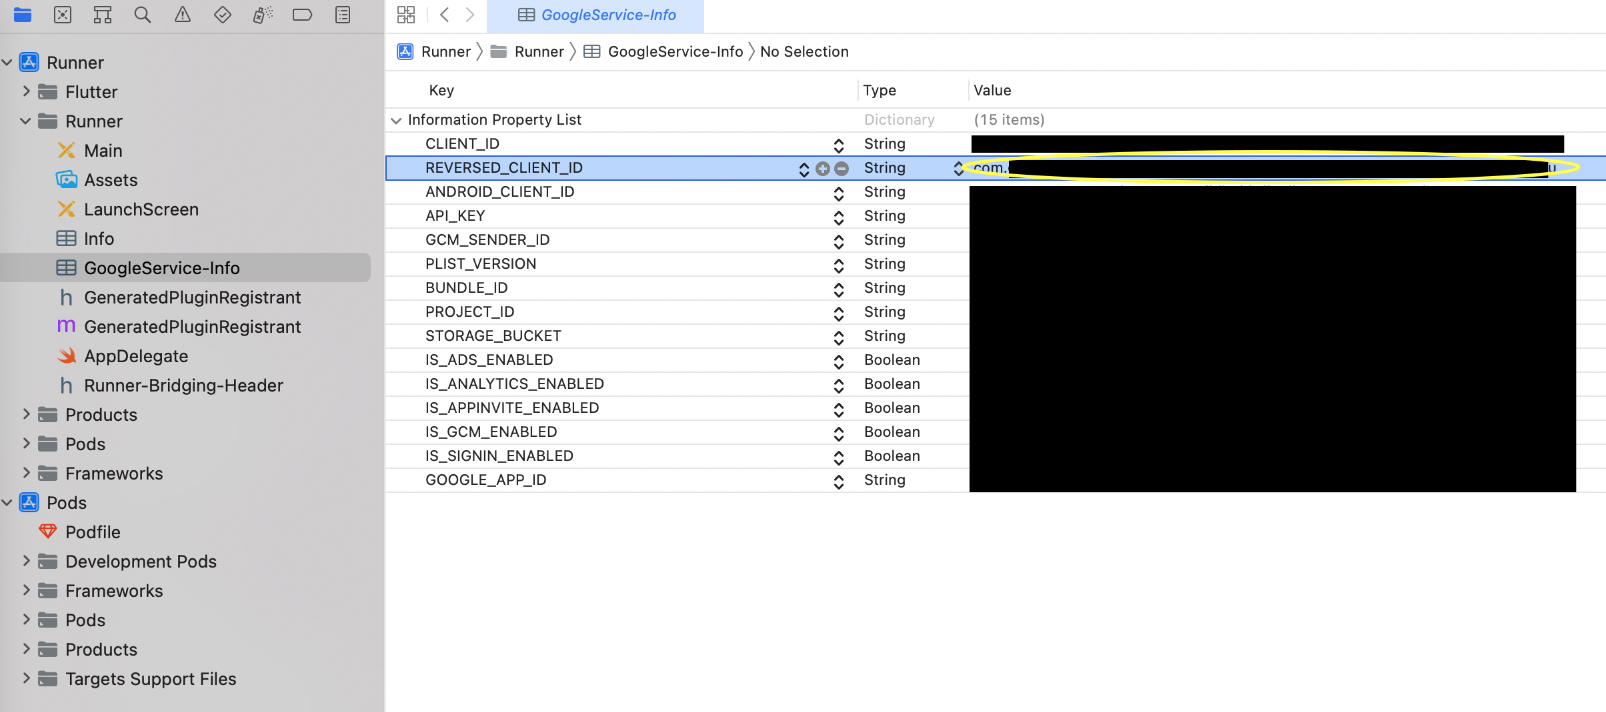Viewport: 1606px width, 712px height.
Task: Click Runner folder in the breadcrumb
Action: [527, 52]
